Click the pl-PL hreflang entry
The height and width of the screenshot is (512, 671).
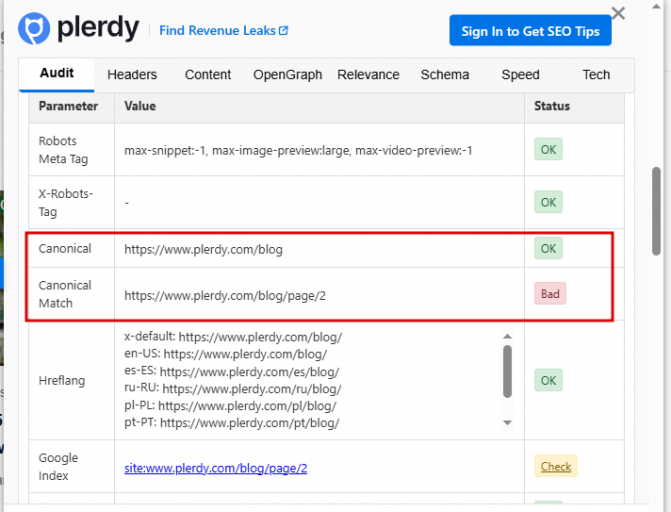pos(230,405)
